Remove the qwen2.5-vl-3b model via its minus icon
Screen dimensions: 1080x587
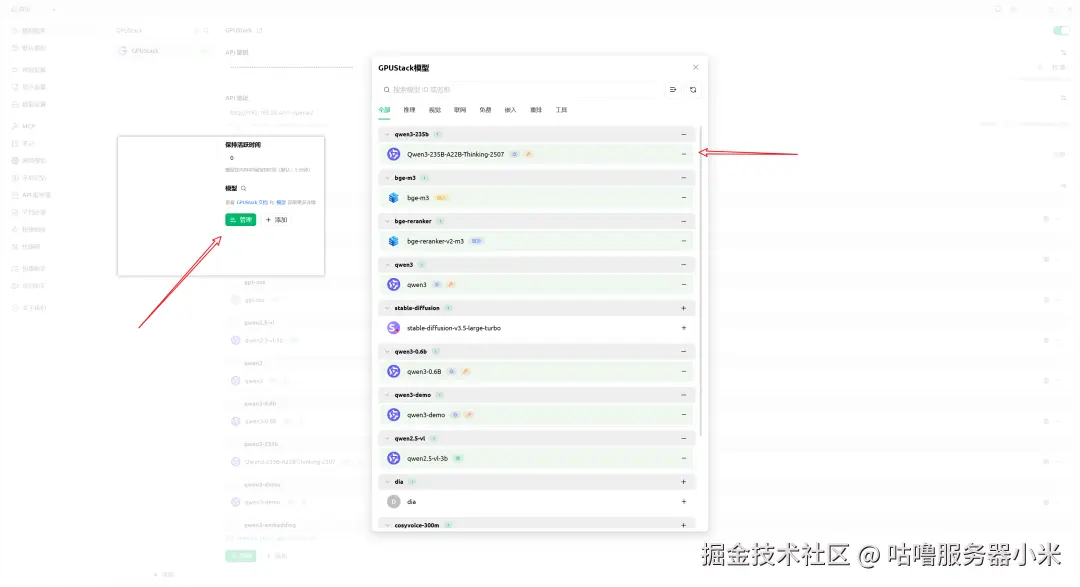click(684, 458)
